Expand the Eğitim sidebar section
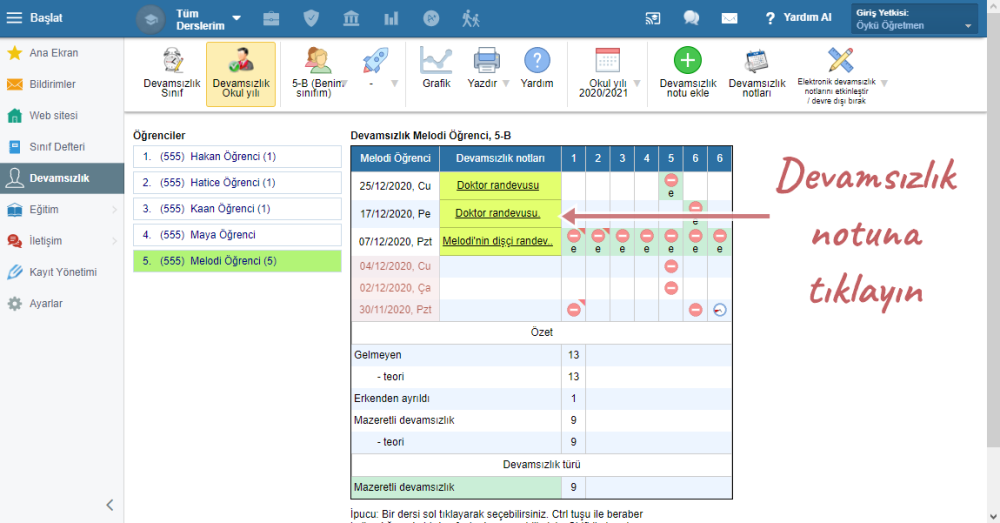1000x523 pixels. pyautogui.click(x=62, y=209)
